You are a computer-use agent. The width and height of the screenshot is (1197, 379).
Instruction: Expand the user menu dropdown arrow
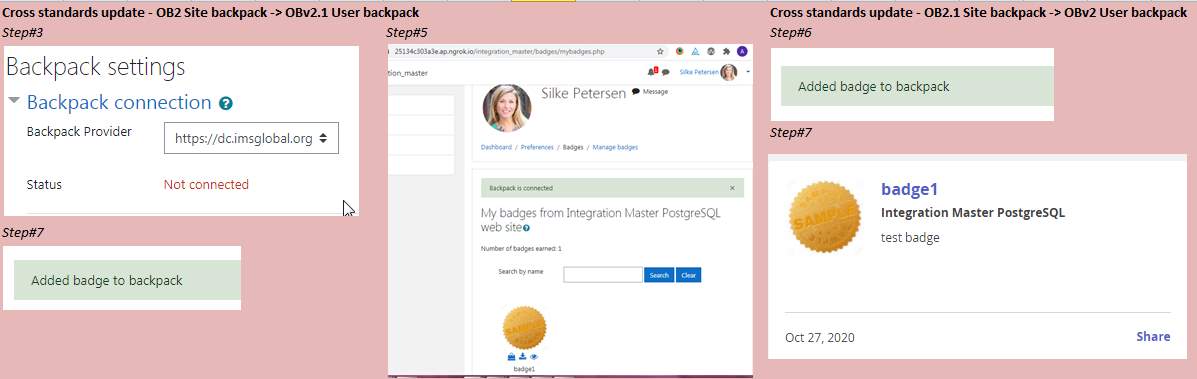click(748, 73)
